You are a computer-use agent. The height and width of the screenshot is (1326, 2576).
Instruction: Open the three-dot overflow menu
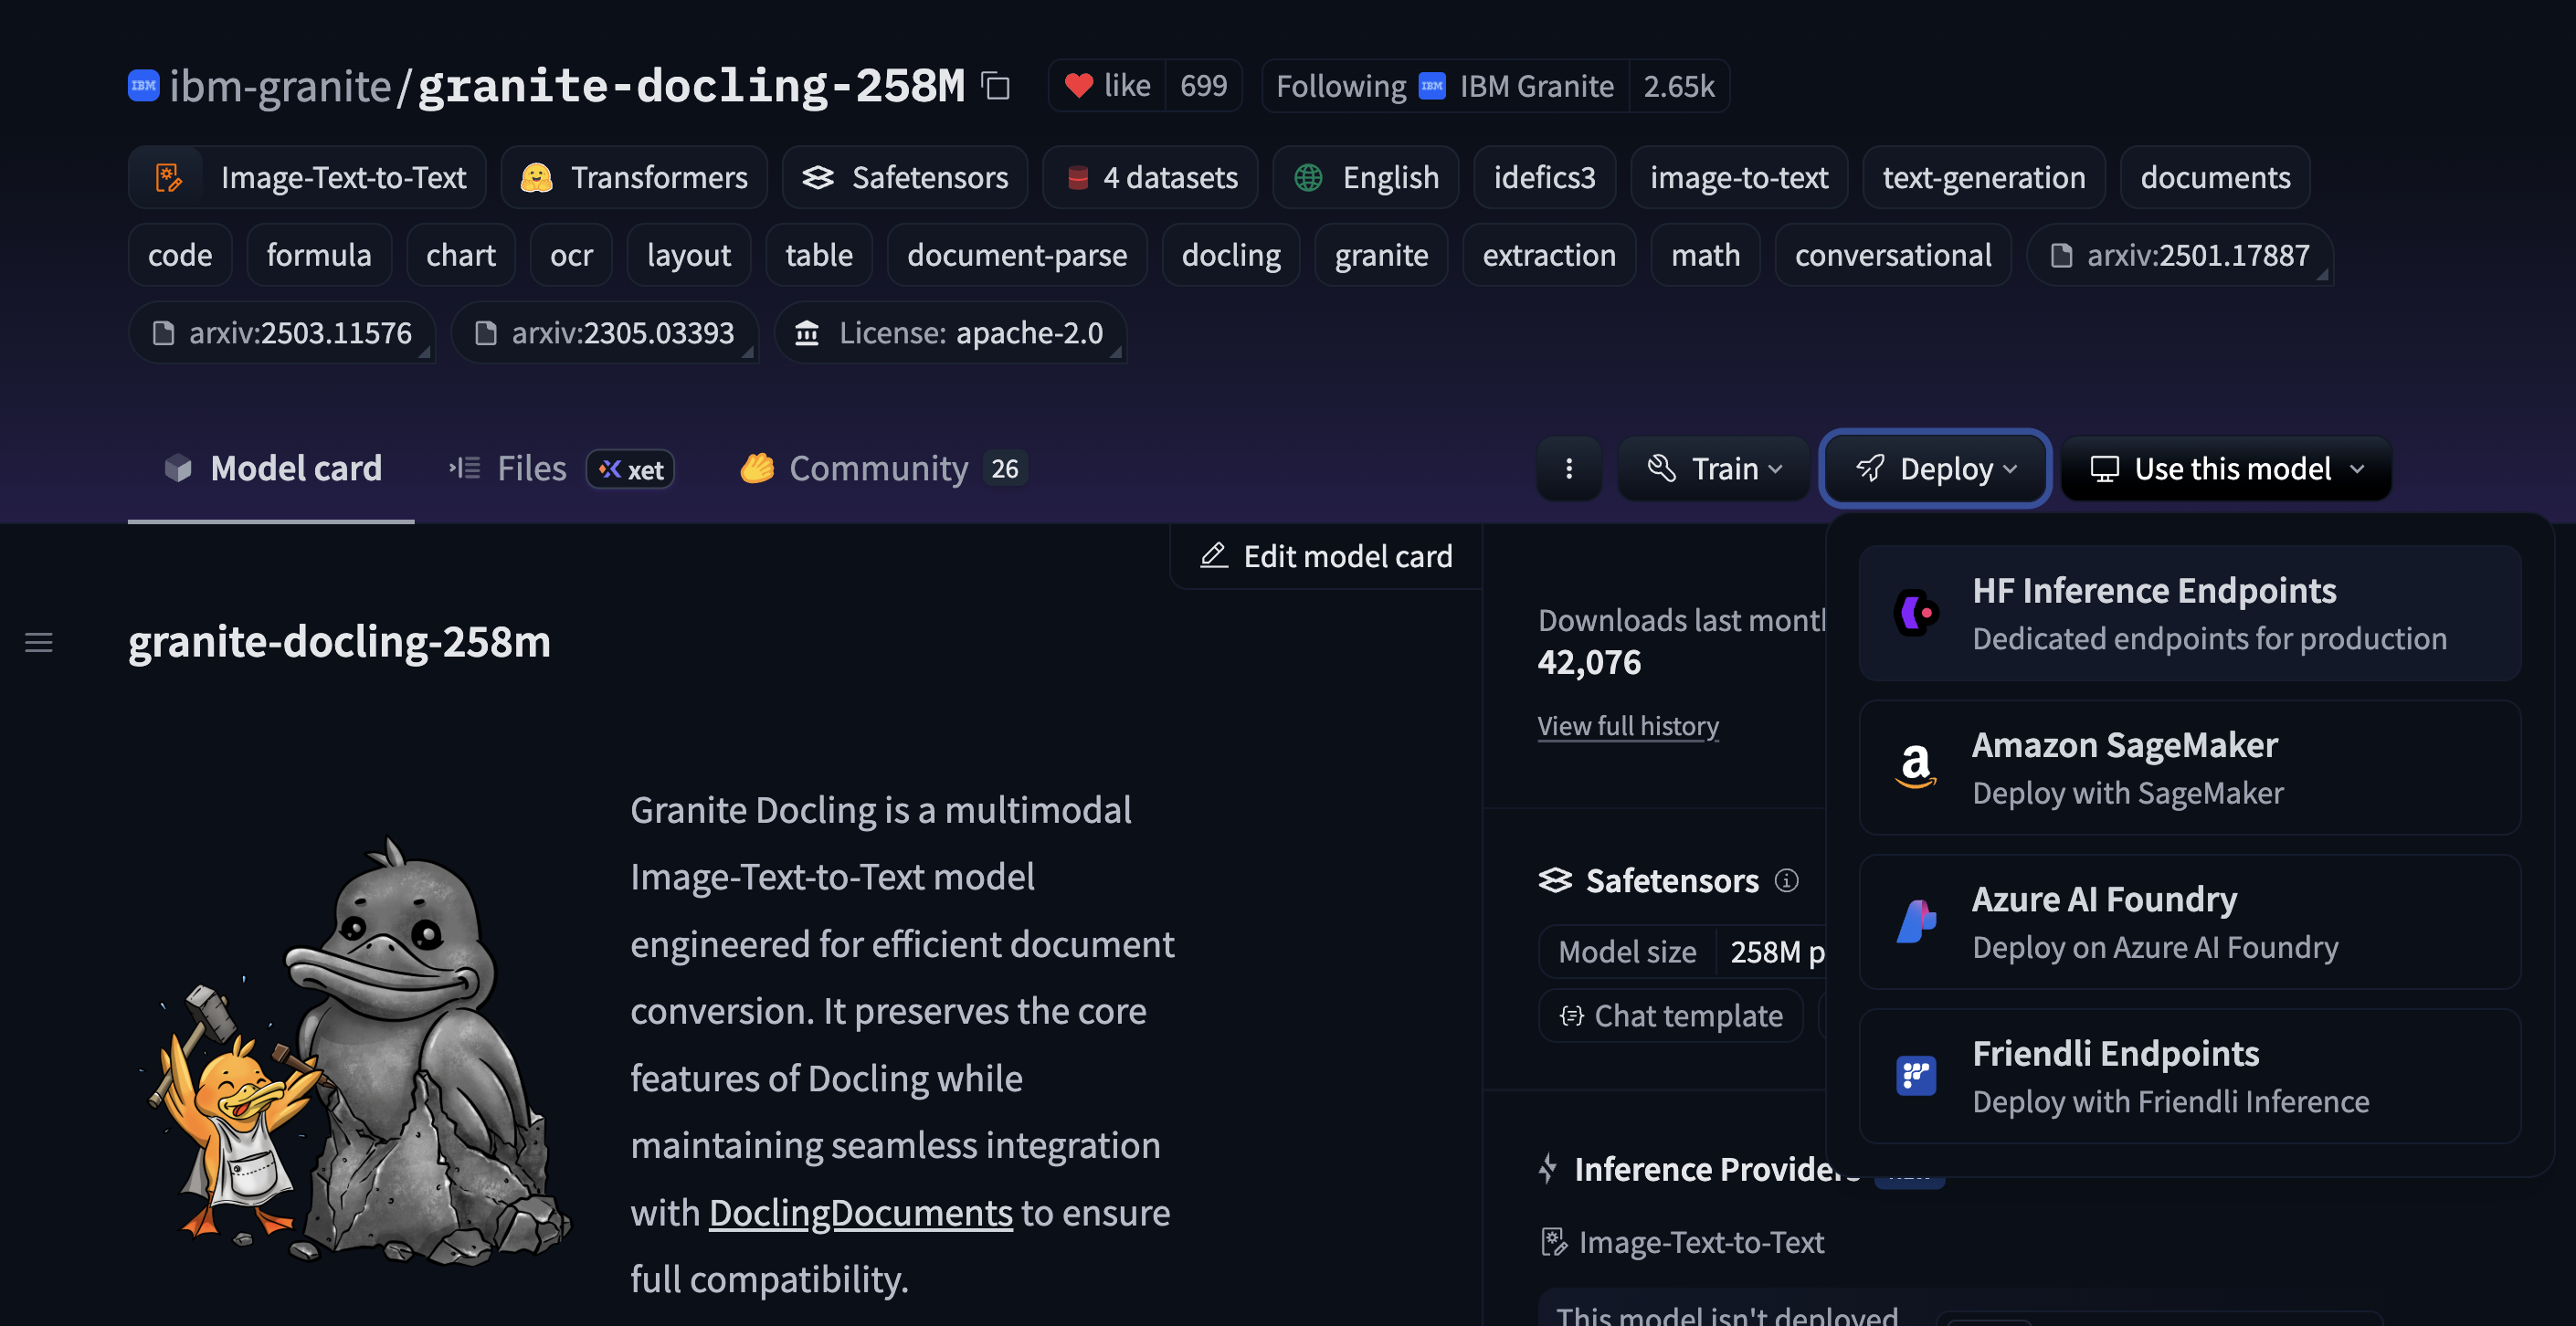click(x=1569, y=468)
